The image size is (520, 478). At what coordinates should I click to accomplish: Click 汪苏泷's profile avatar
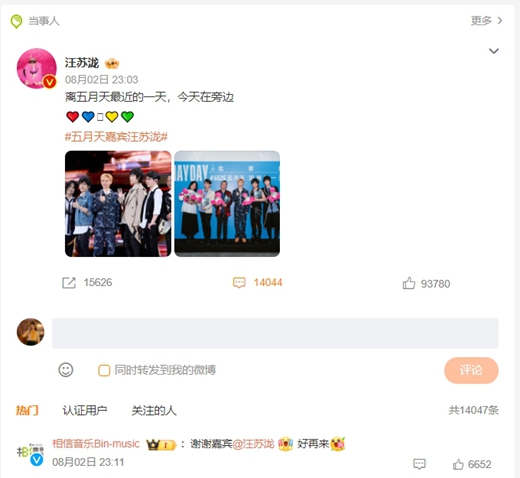(x=37, y=68)
